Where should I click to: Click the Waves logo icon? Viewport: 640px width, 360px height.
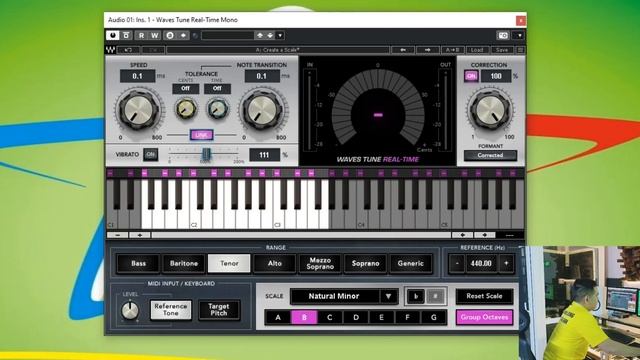click(x=110, y=50)
